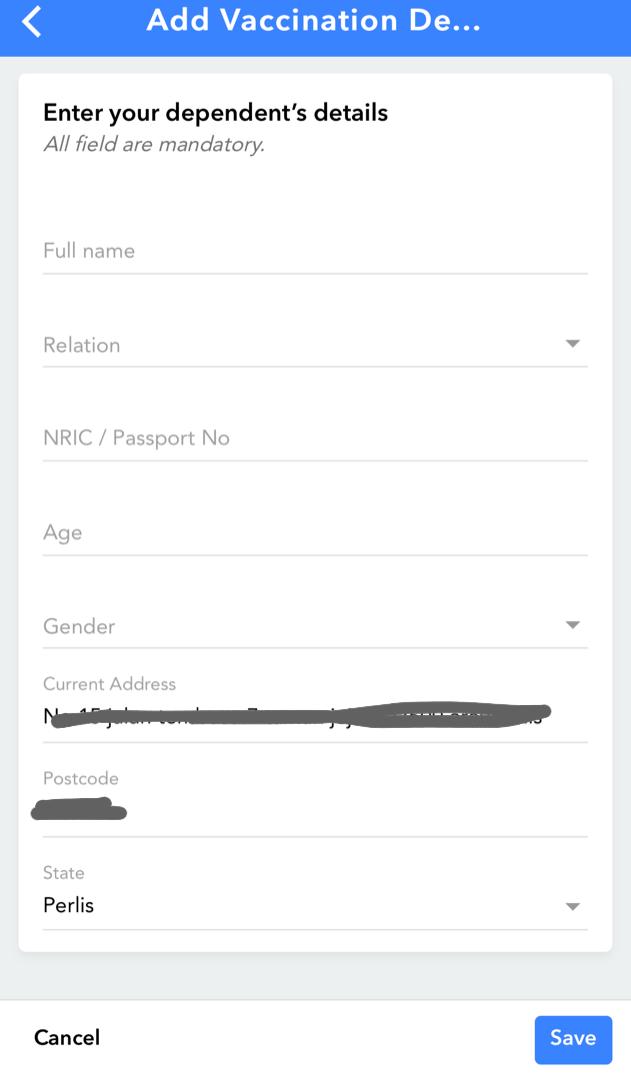Click the redacted Current Address text

tap(300, 716)
